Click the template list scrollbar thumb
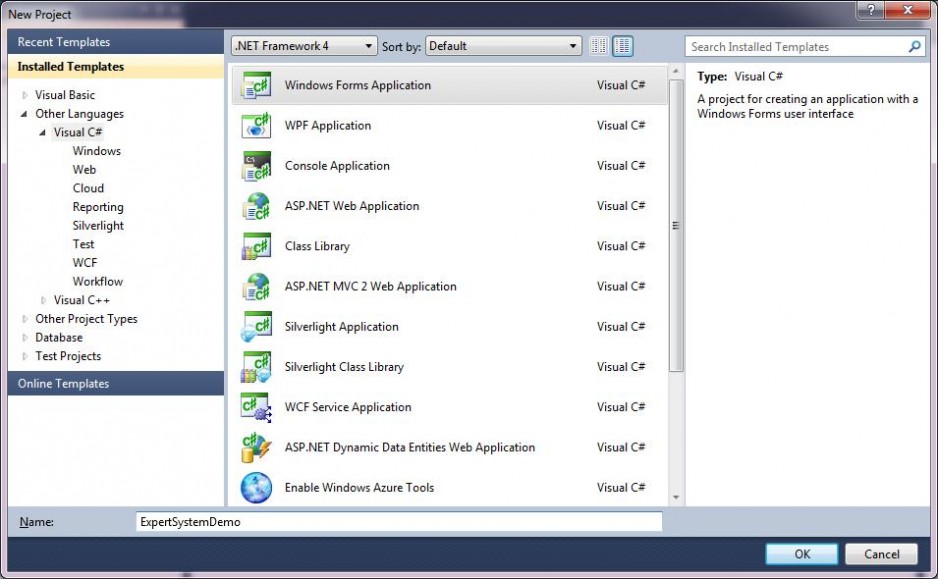Screen dimensions: 938x579 (676, 225)
